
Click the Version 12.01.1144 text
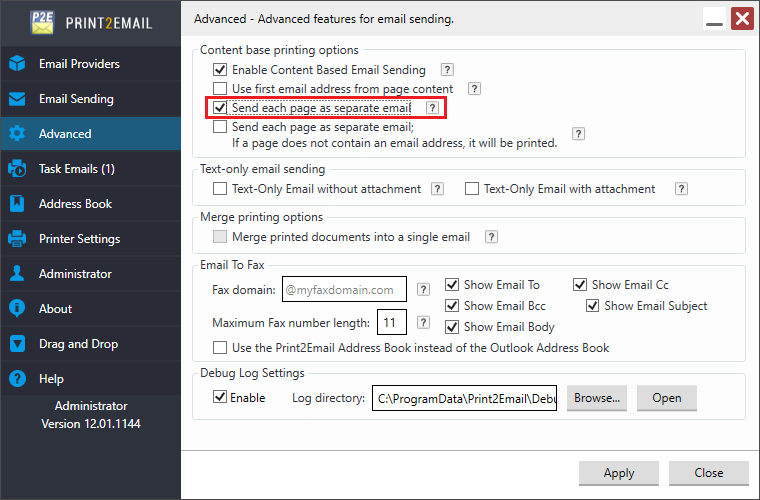coord(91,423)
